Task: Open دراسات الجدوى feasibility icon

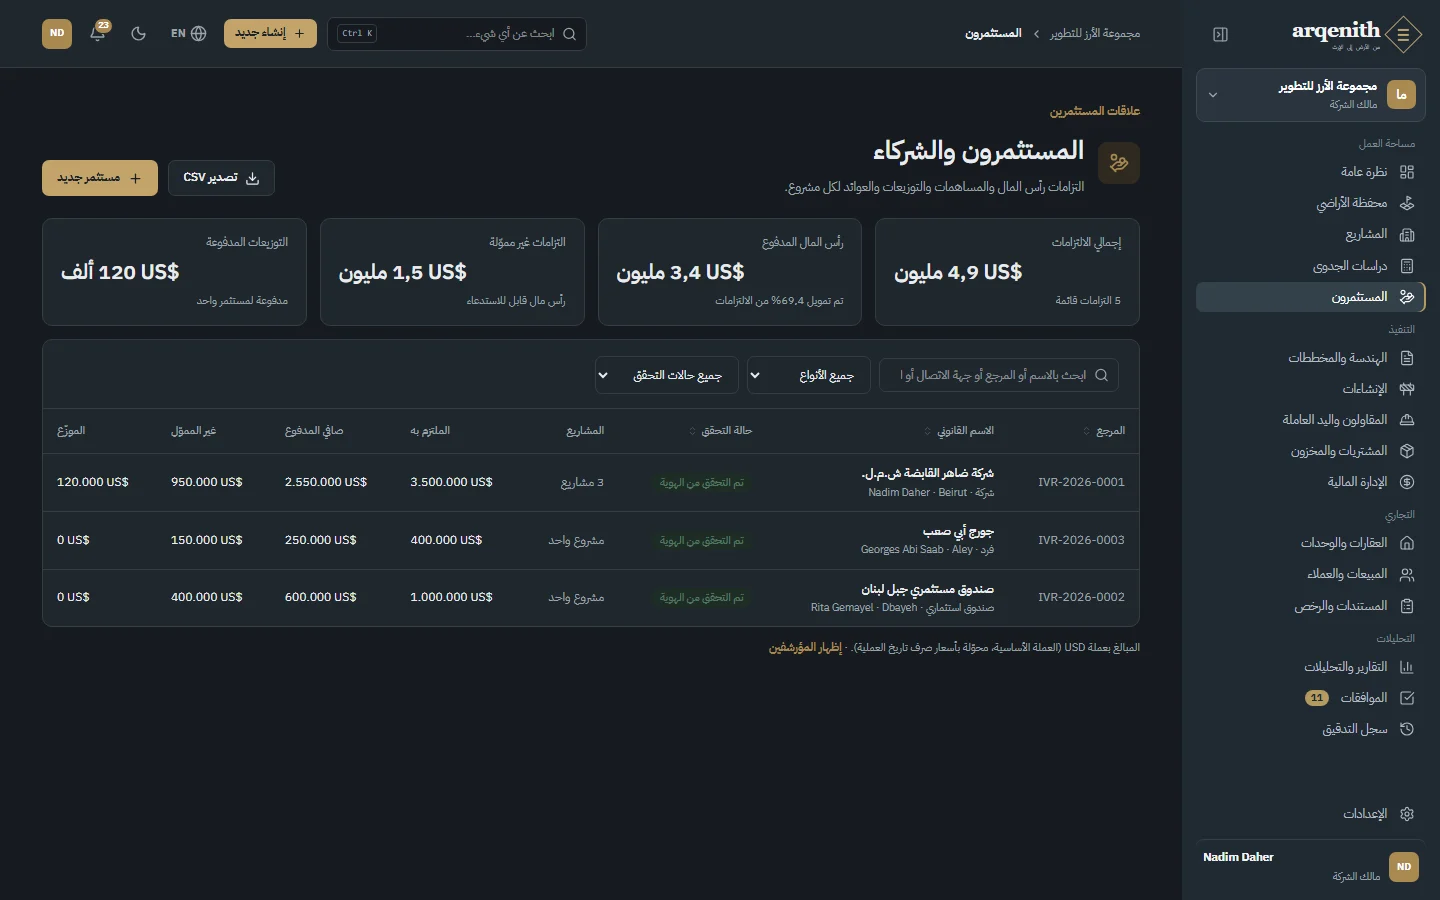Action: tap(1407, 266)
